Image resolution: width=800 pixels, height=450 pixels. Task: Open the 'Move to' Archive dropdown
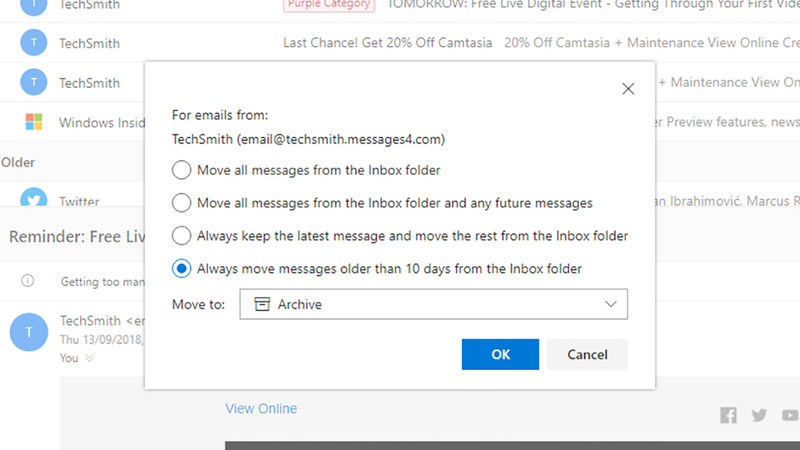434,304
